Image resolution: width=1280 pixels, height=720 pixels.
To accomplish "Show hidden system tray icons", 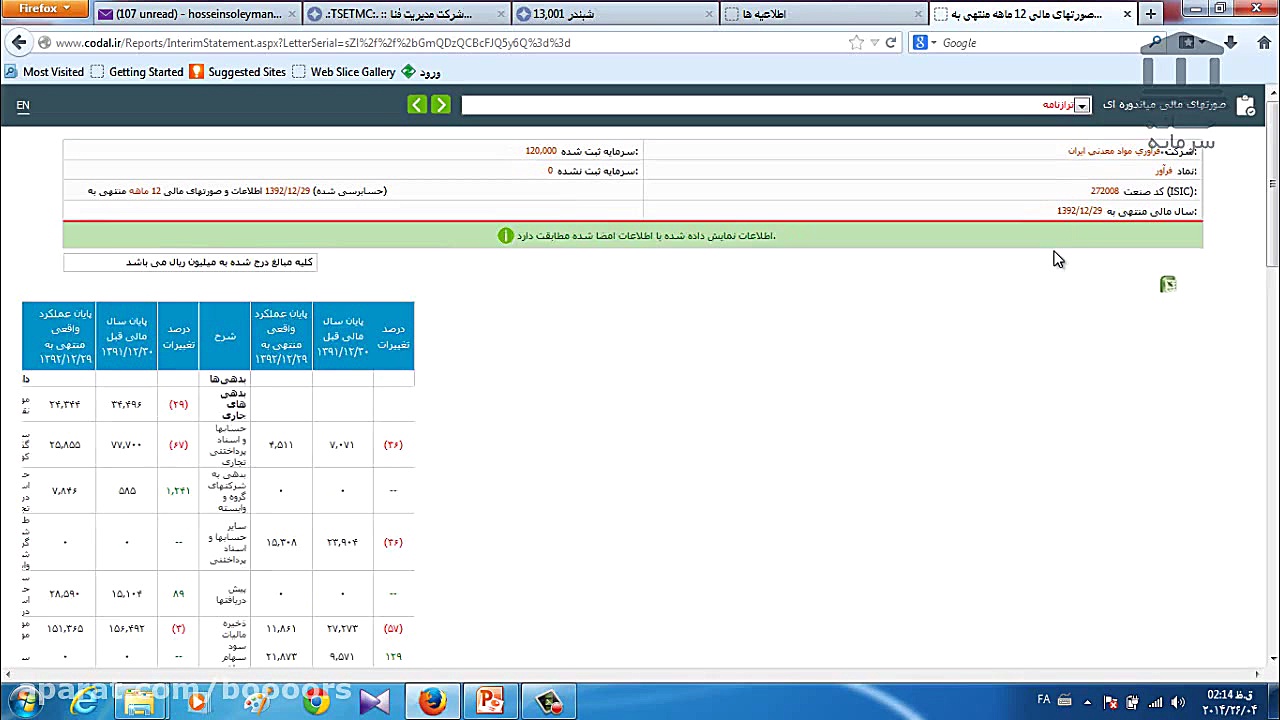I will pyautogui.click(x=1087, y=702).
